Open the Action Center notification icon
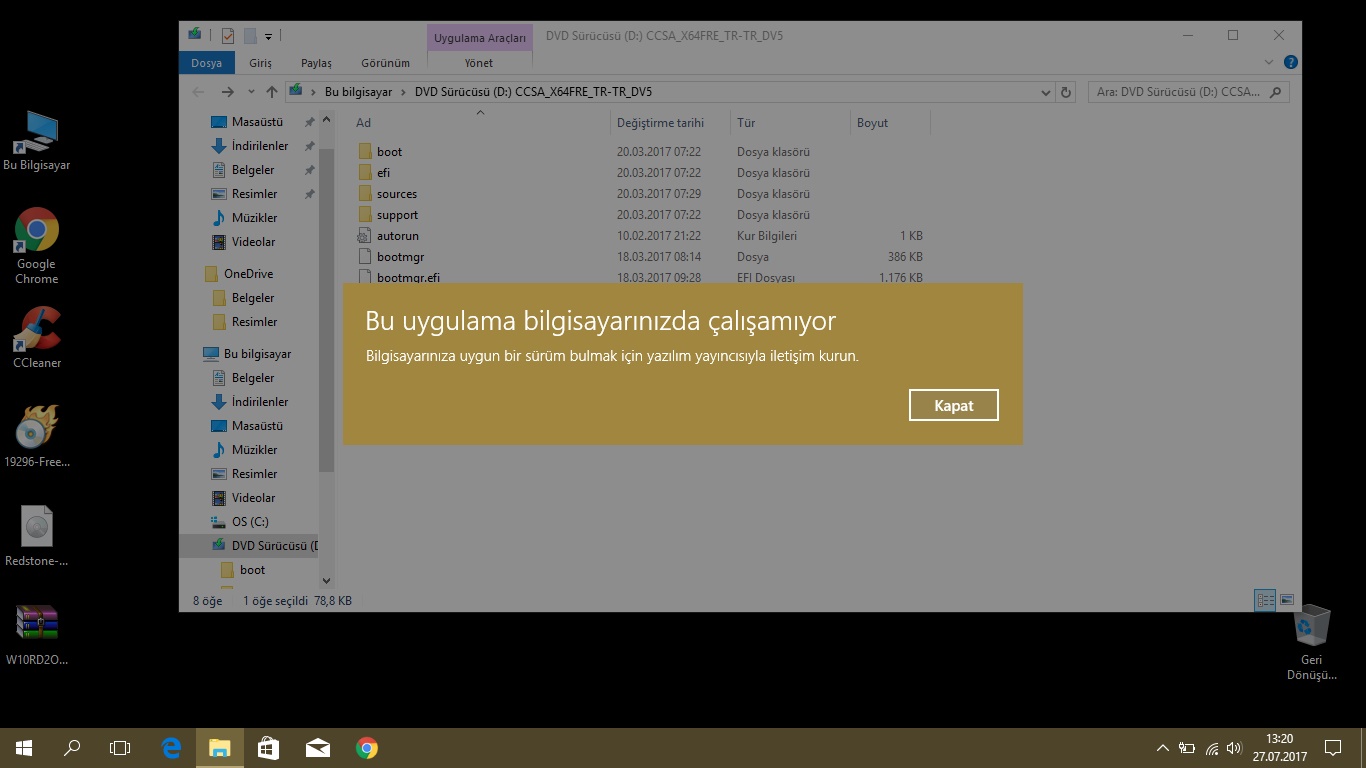 [1333, 748]
